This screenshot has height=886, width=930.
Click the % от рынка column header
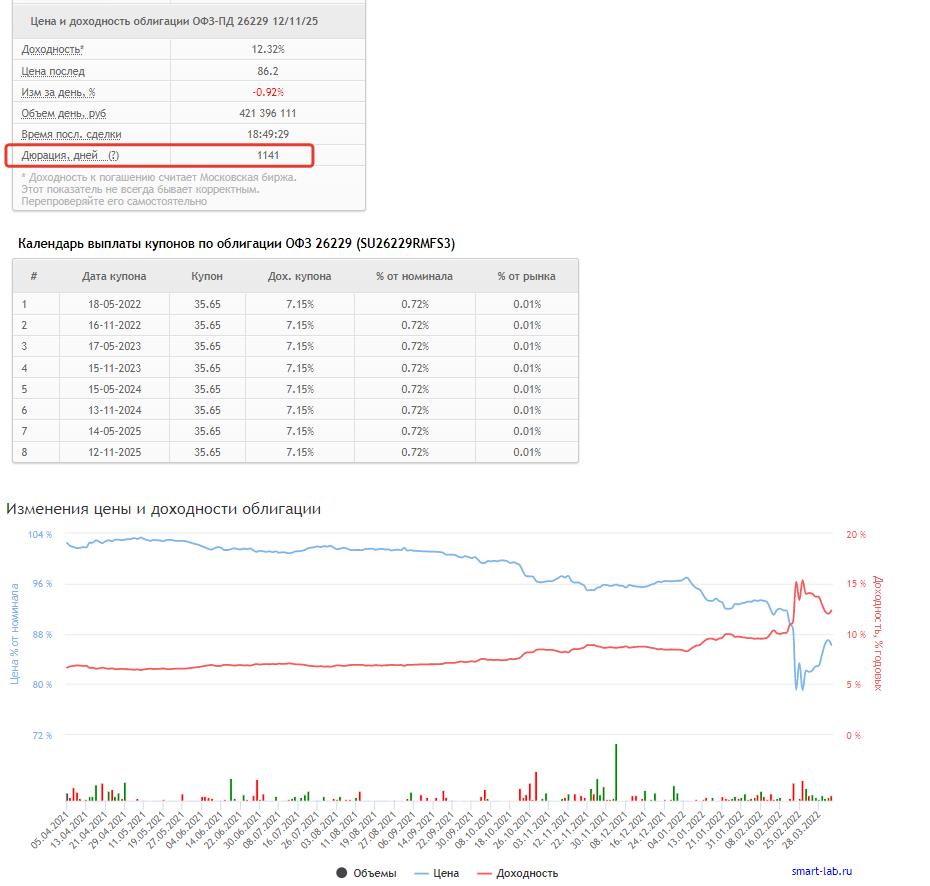[526, 276]
